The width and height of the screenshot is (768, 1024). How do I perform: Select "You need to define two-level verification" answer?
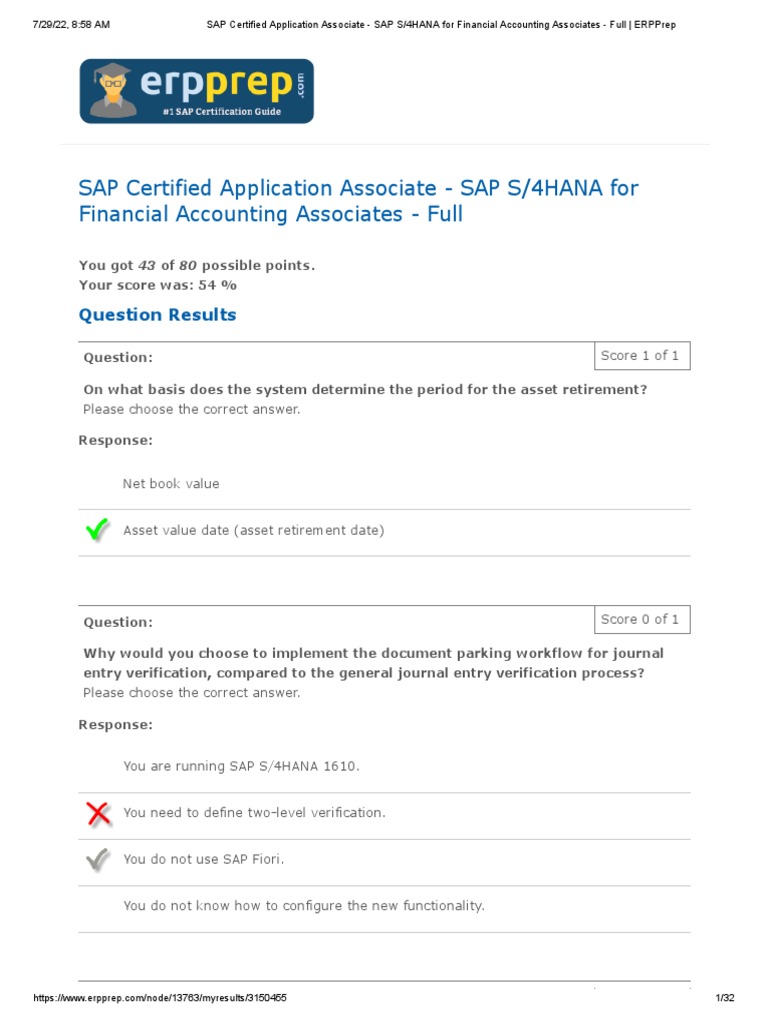[x=254, y=813]
